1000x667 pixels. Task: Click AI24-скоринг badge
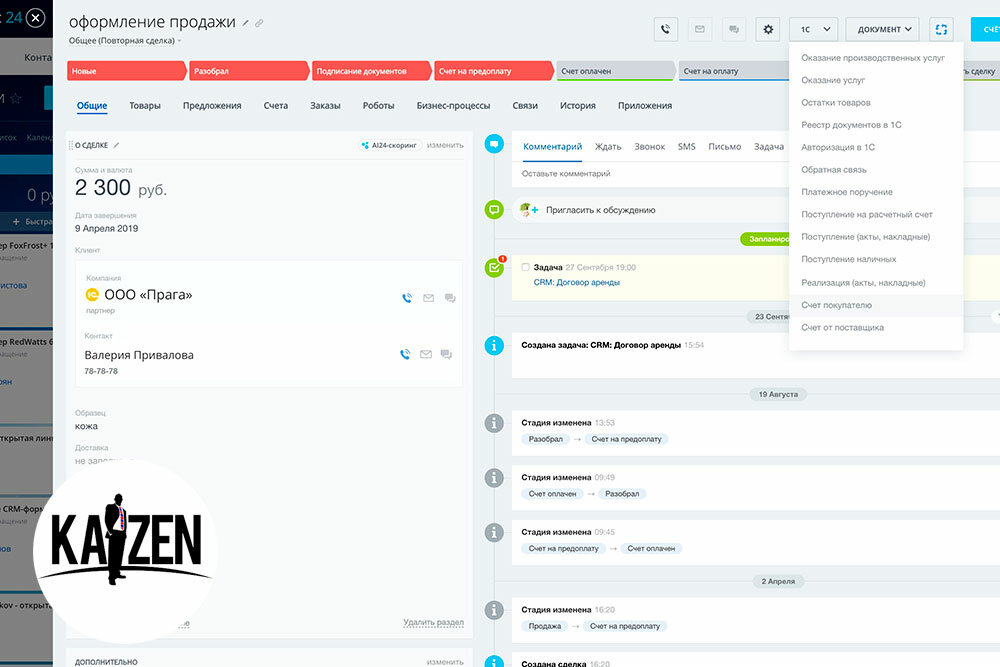click(389, 145)
